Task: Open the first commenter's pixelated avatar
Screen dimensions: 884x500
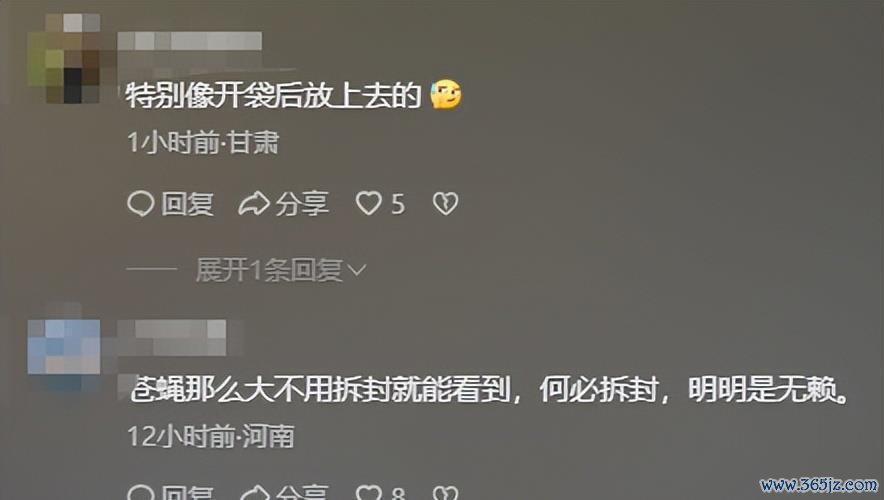Action: [64, 58]
